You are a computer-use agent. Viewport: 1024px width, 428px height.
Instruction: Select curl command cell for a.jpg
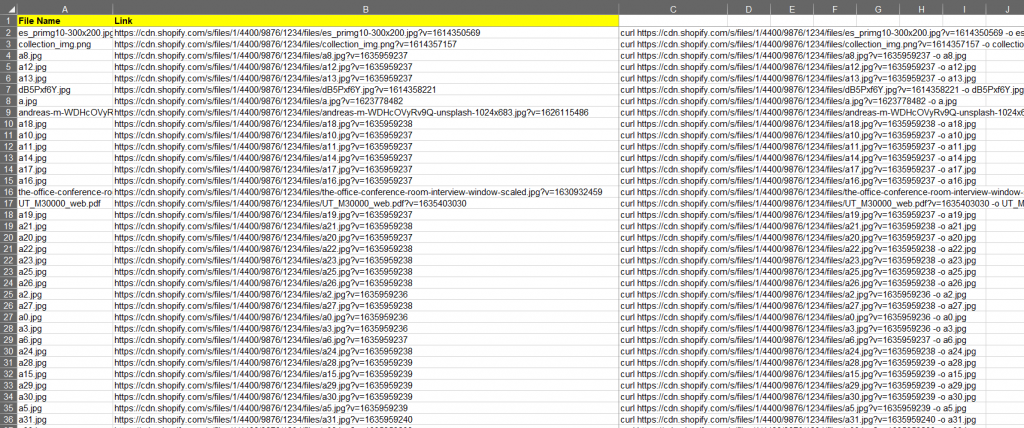pos(673,101)
